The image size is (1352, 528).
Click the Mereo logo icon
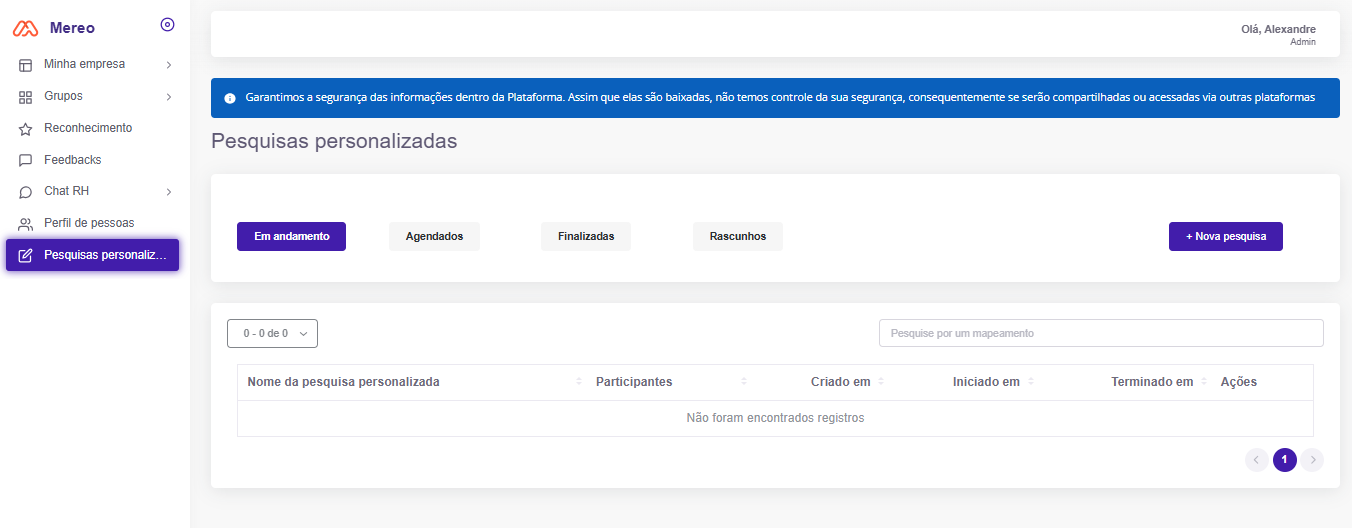click(x=25, y=28)
